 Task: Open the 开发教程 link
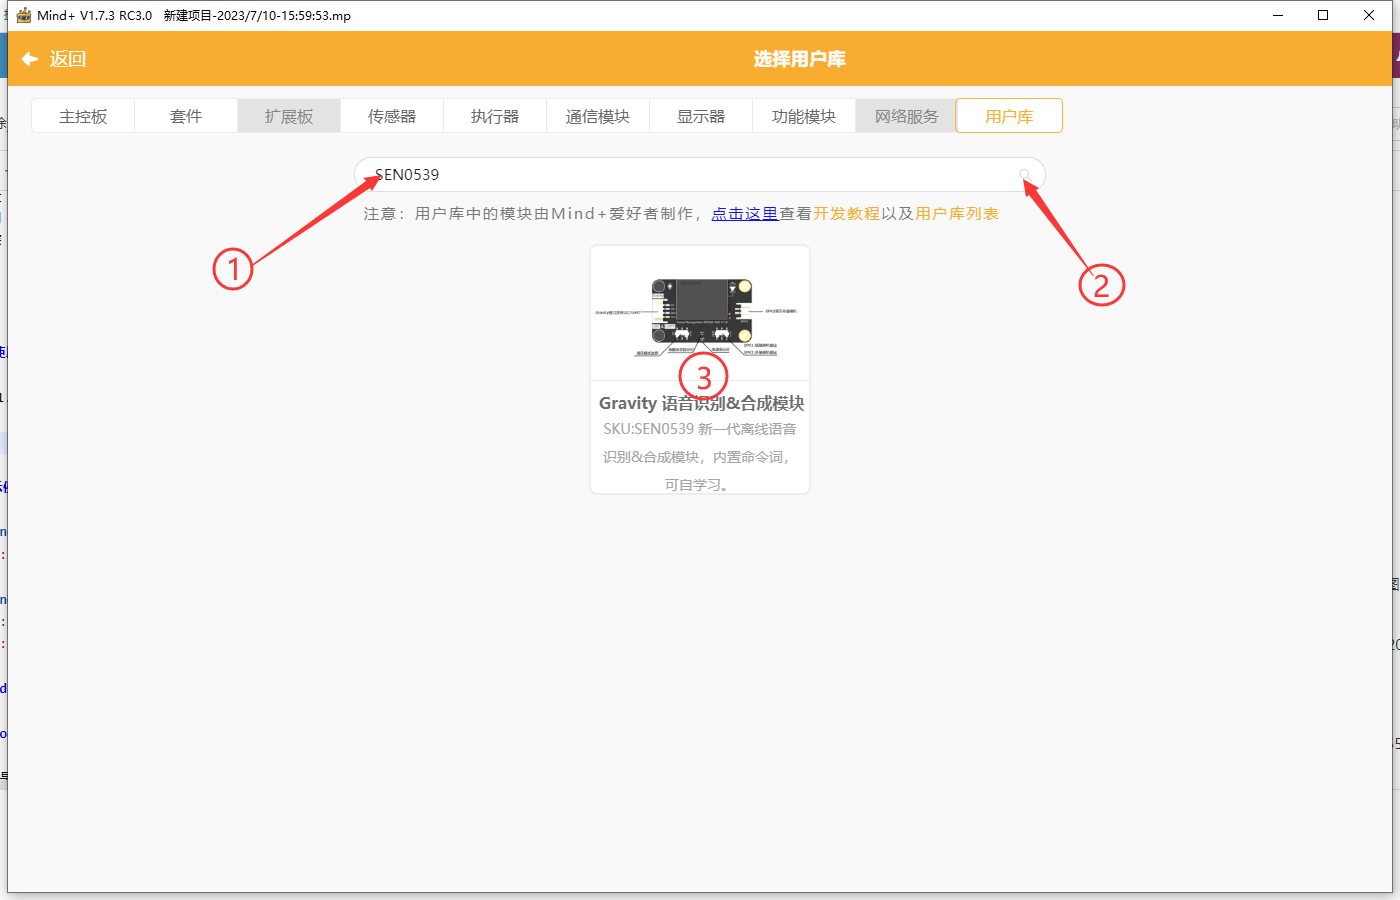pyautogui.click(x=847, y=213)
